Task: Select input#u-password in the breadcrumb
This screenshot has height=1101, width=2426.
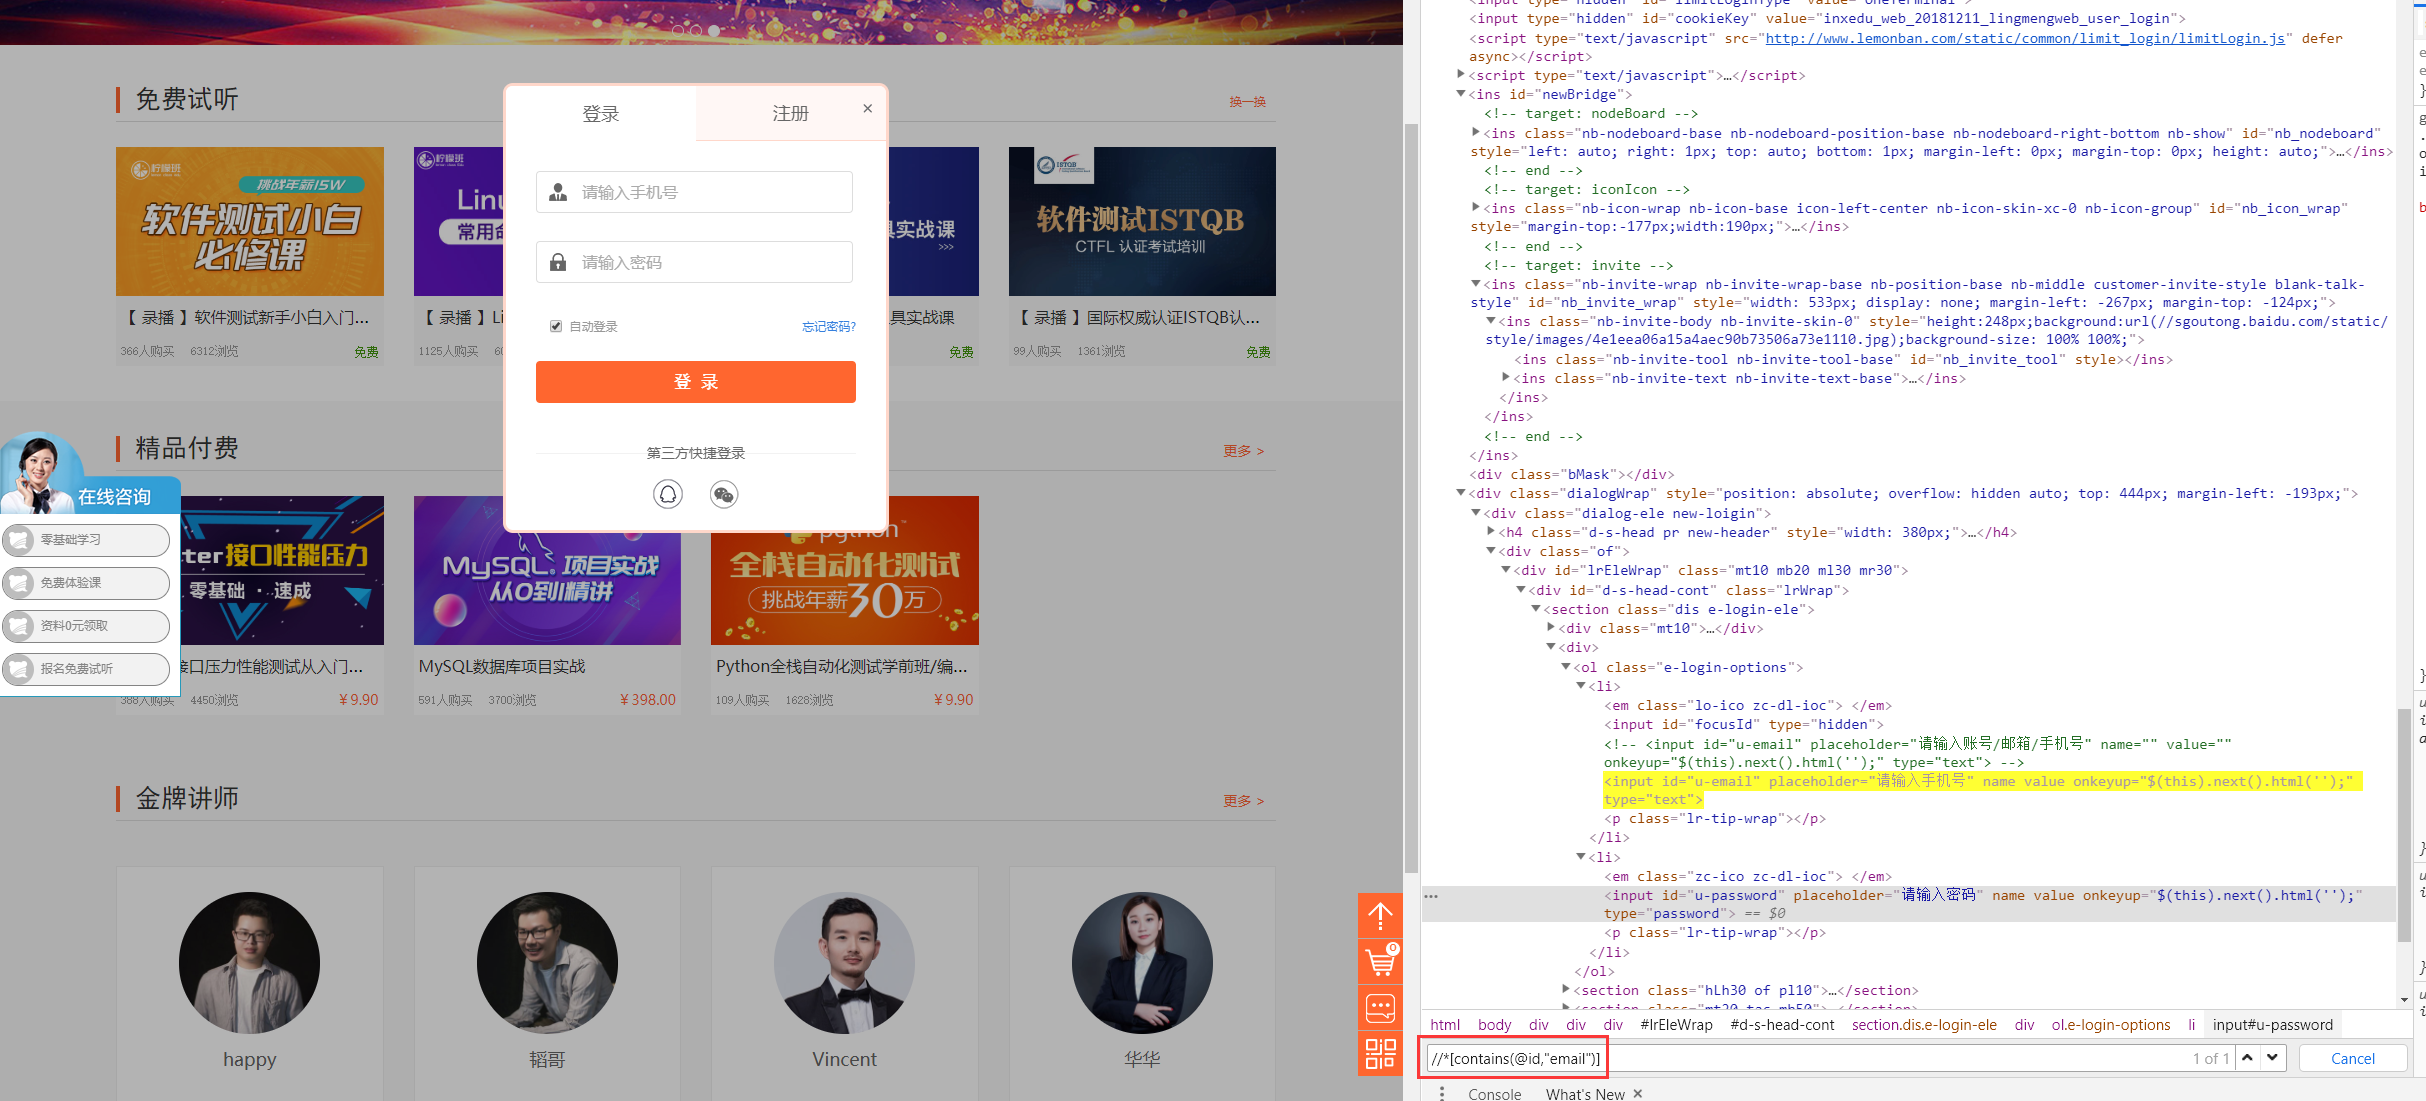Action: point(2272,1024)
